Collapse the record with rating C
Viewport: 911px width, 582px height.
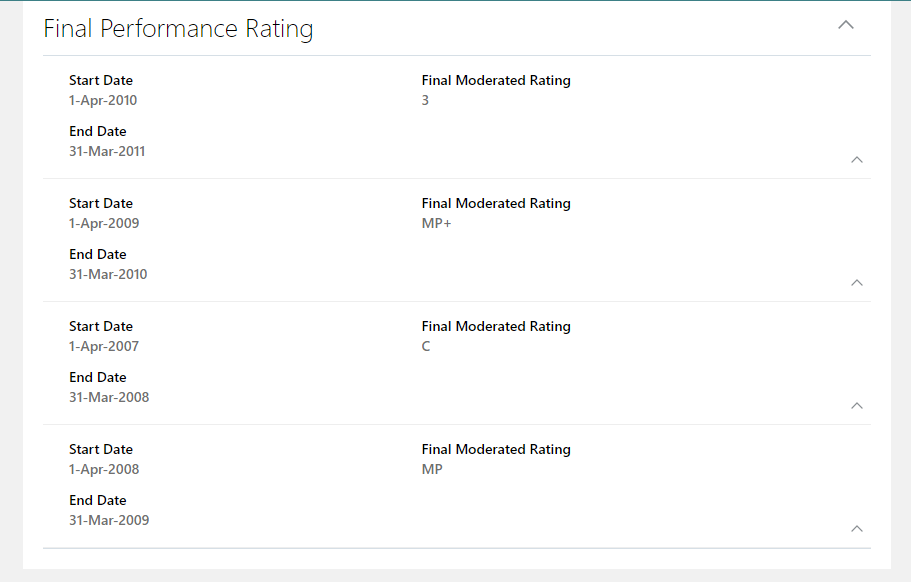857,405
